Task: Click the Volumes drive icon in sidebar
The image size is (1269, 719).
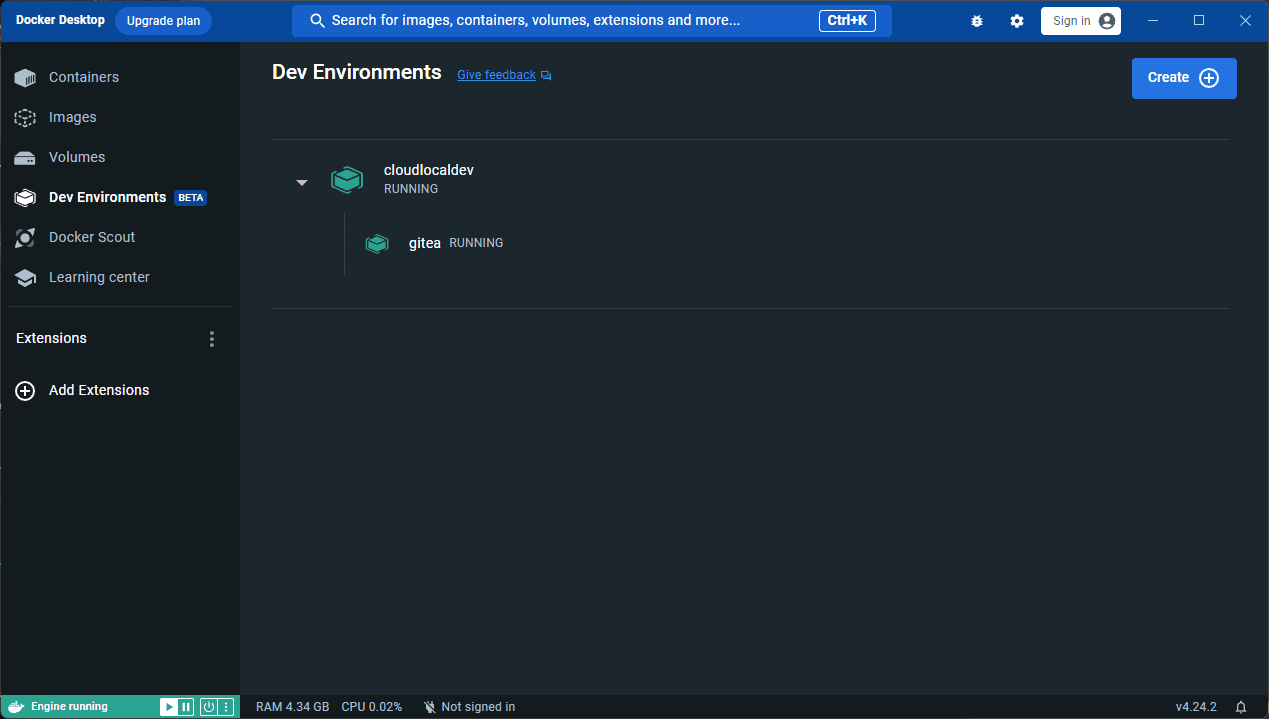Action: click(25, 158)
